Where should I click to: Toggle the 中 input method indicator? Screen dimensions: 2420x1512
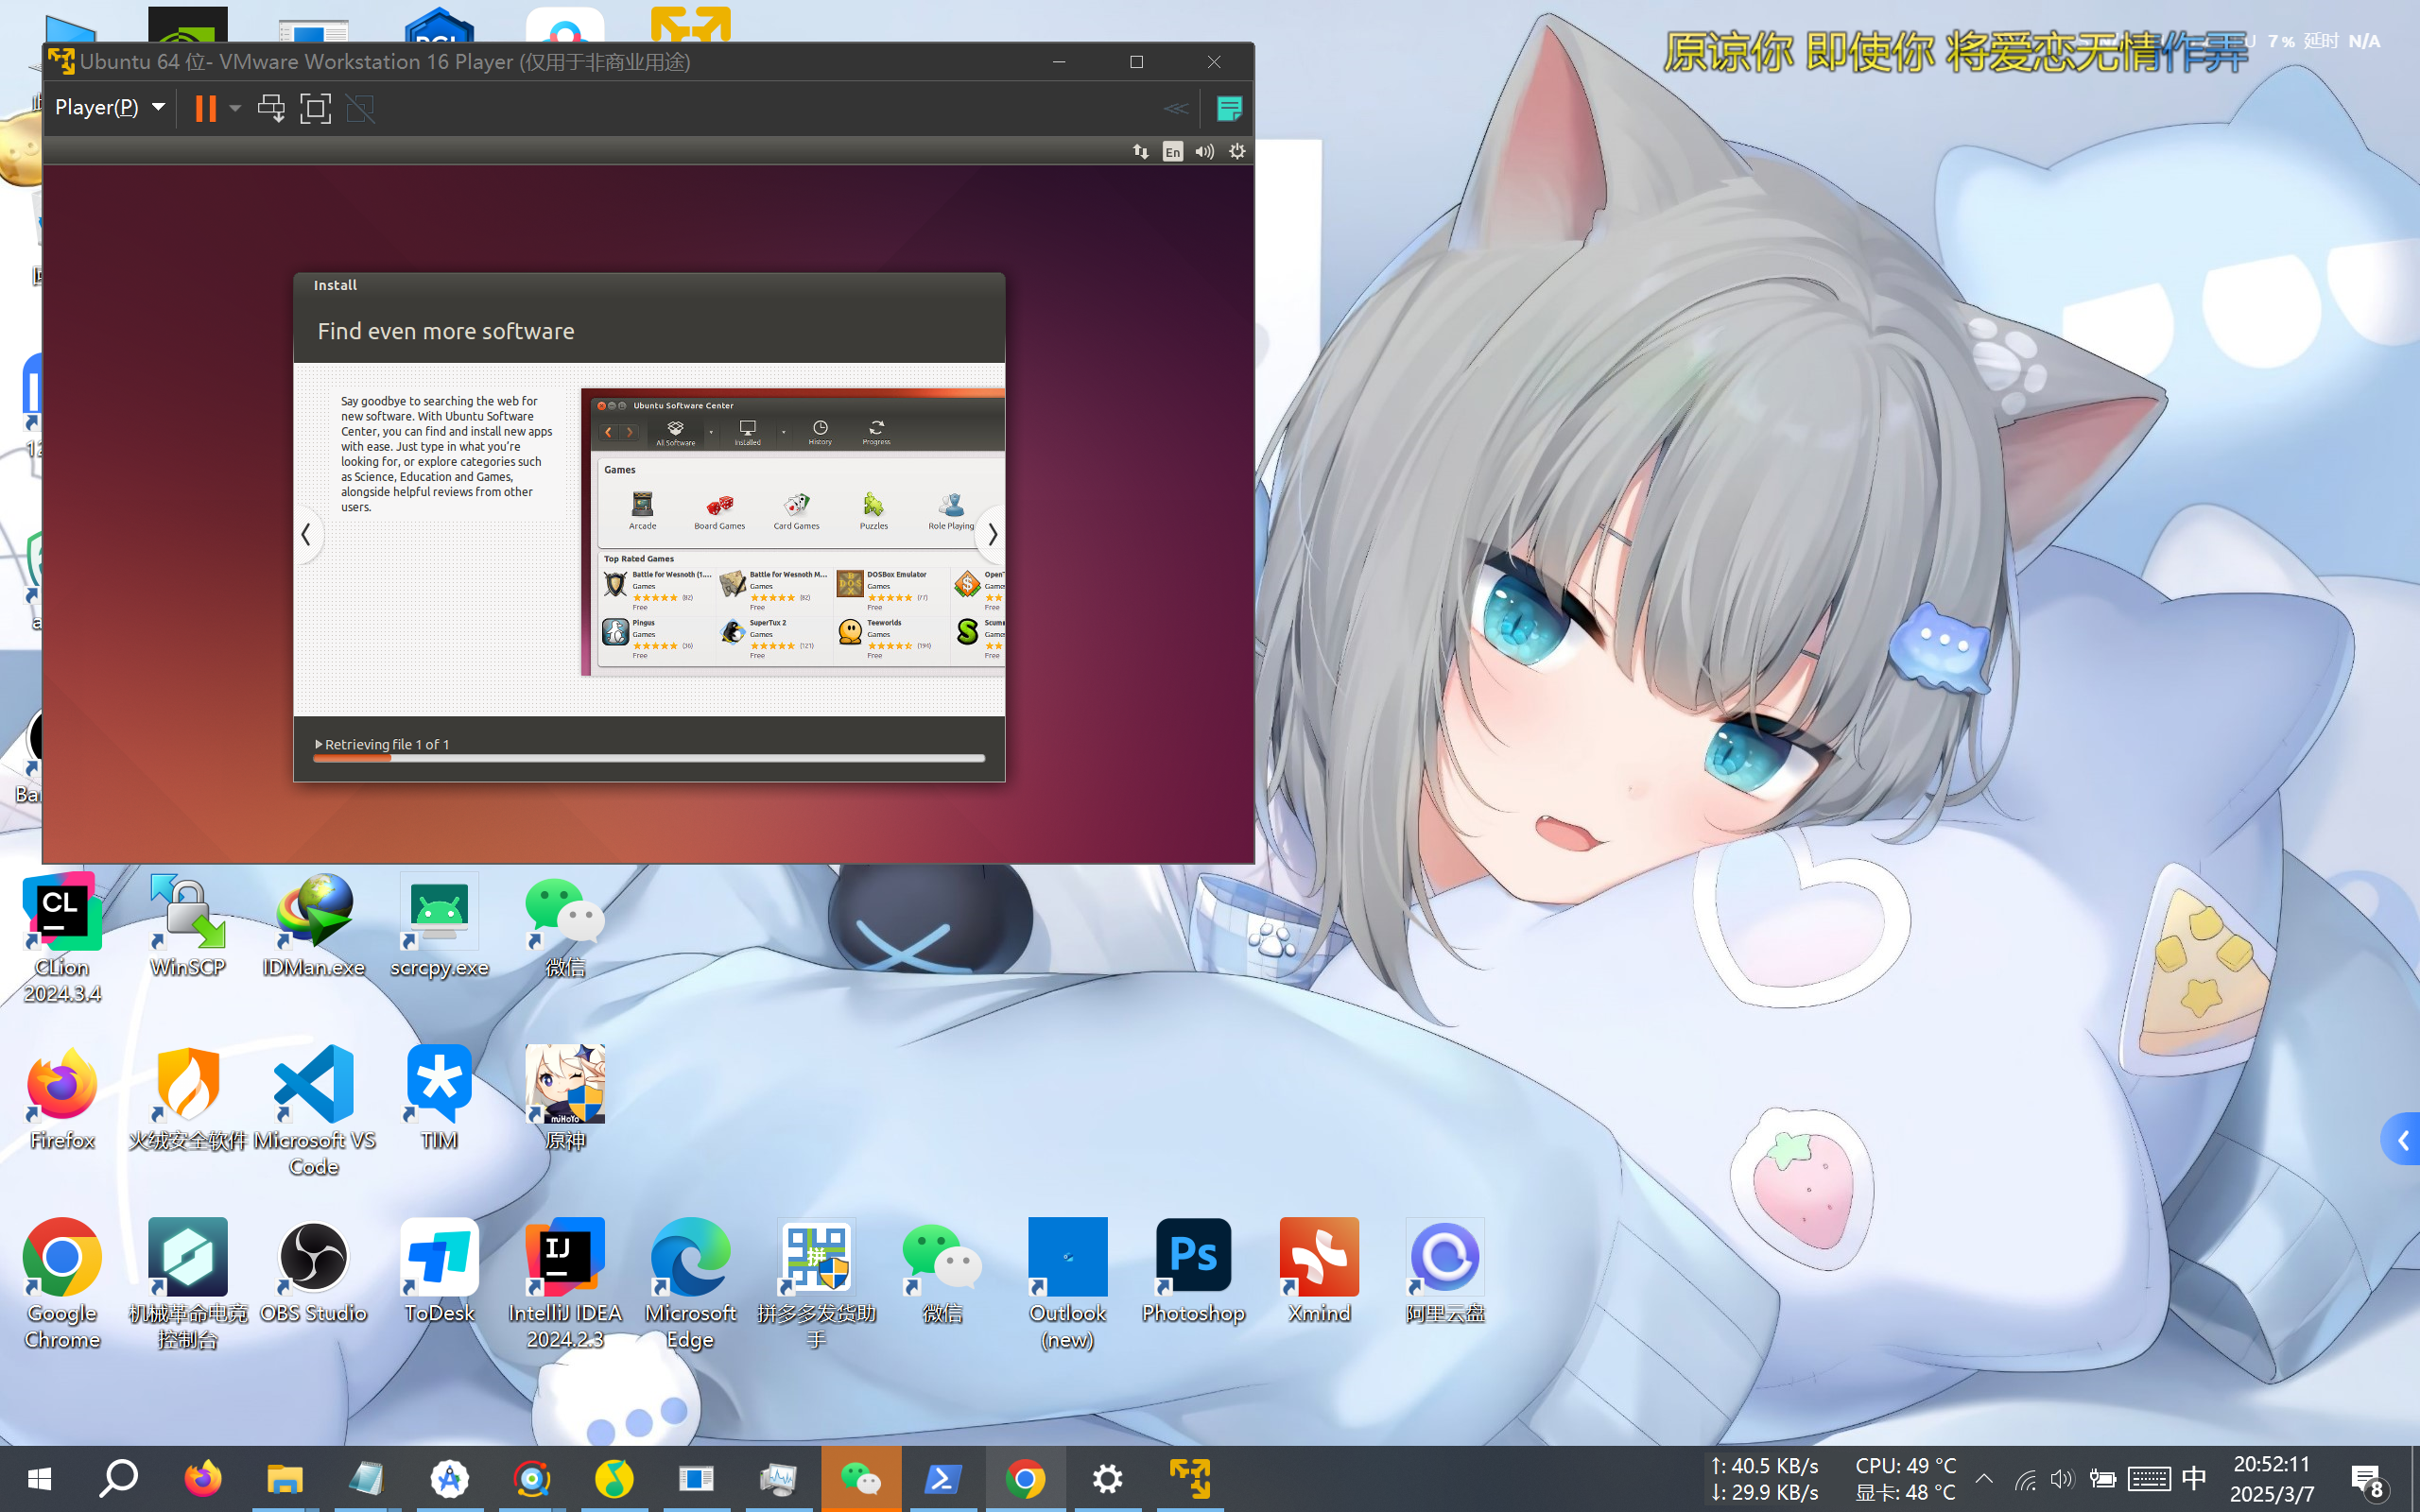pyautogui.click(x=2194, y=1479)
